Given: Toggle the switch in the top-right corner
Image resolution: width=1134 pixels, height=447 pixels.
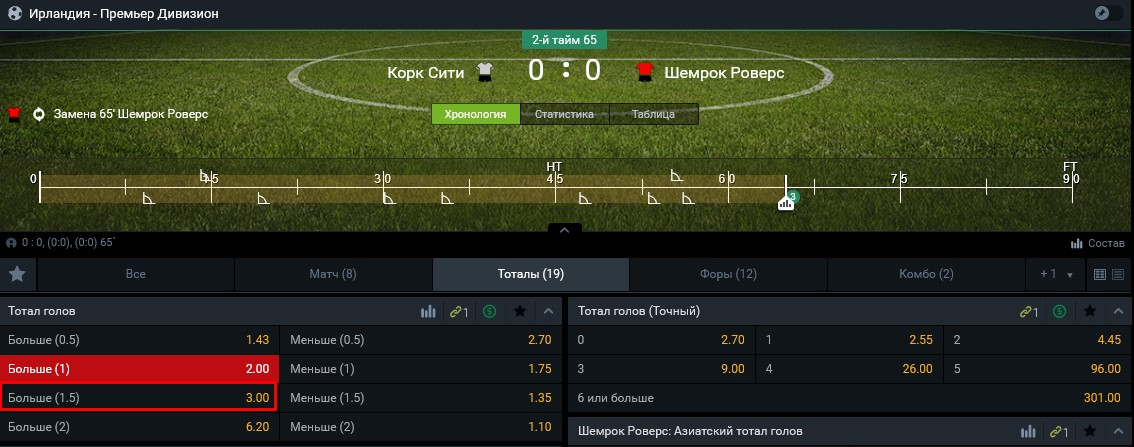Looking at the screenshot, I should (x=1108, y=14).
